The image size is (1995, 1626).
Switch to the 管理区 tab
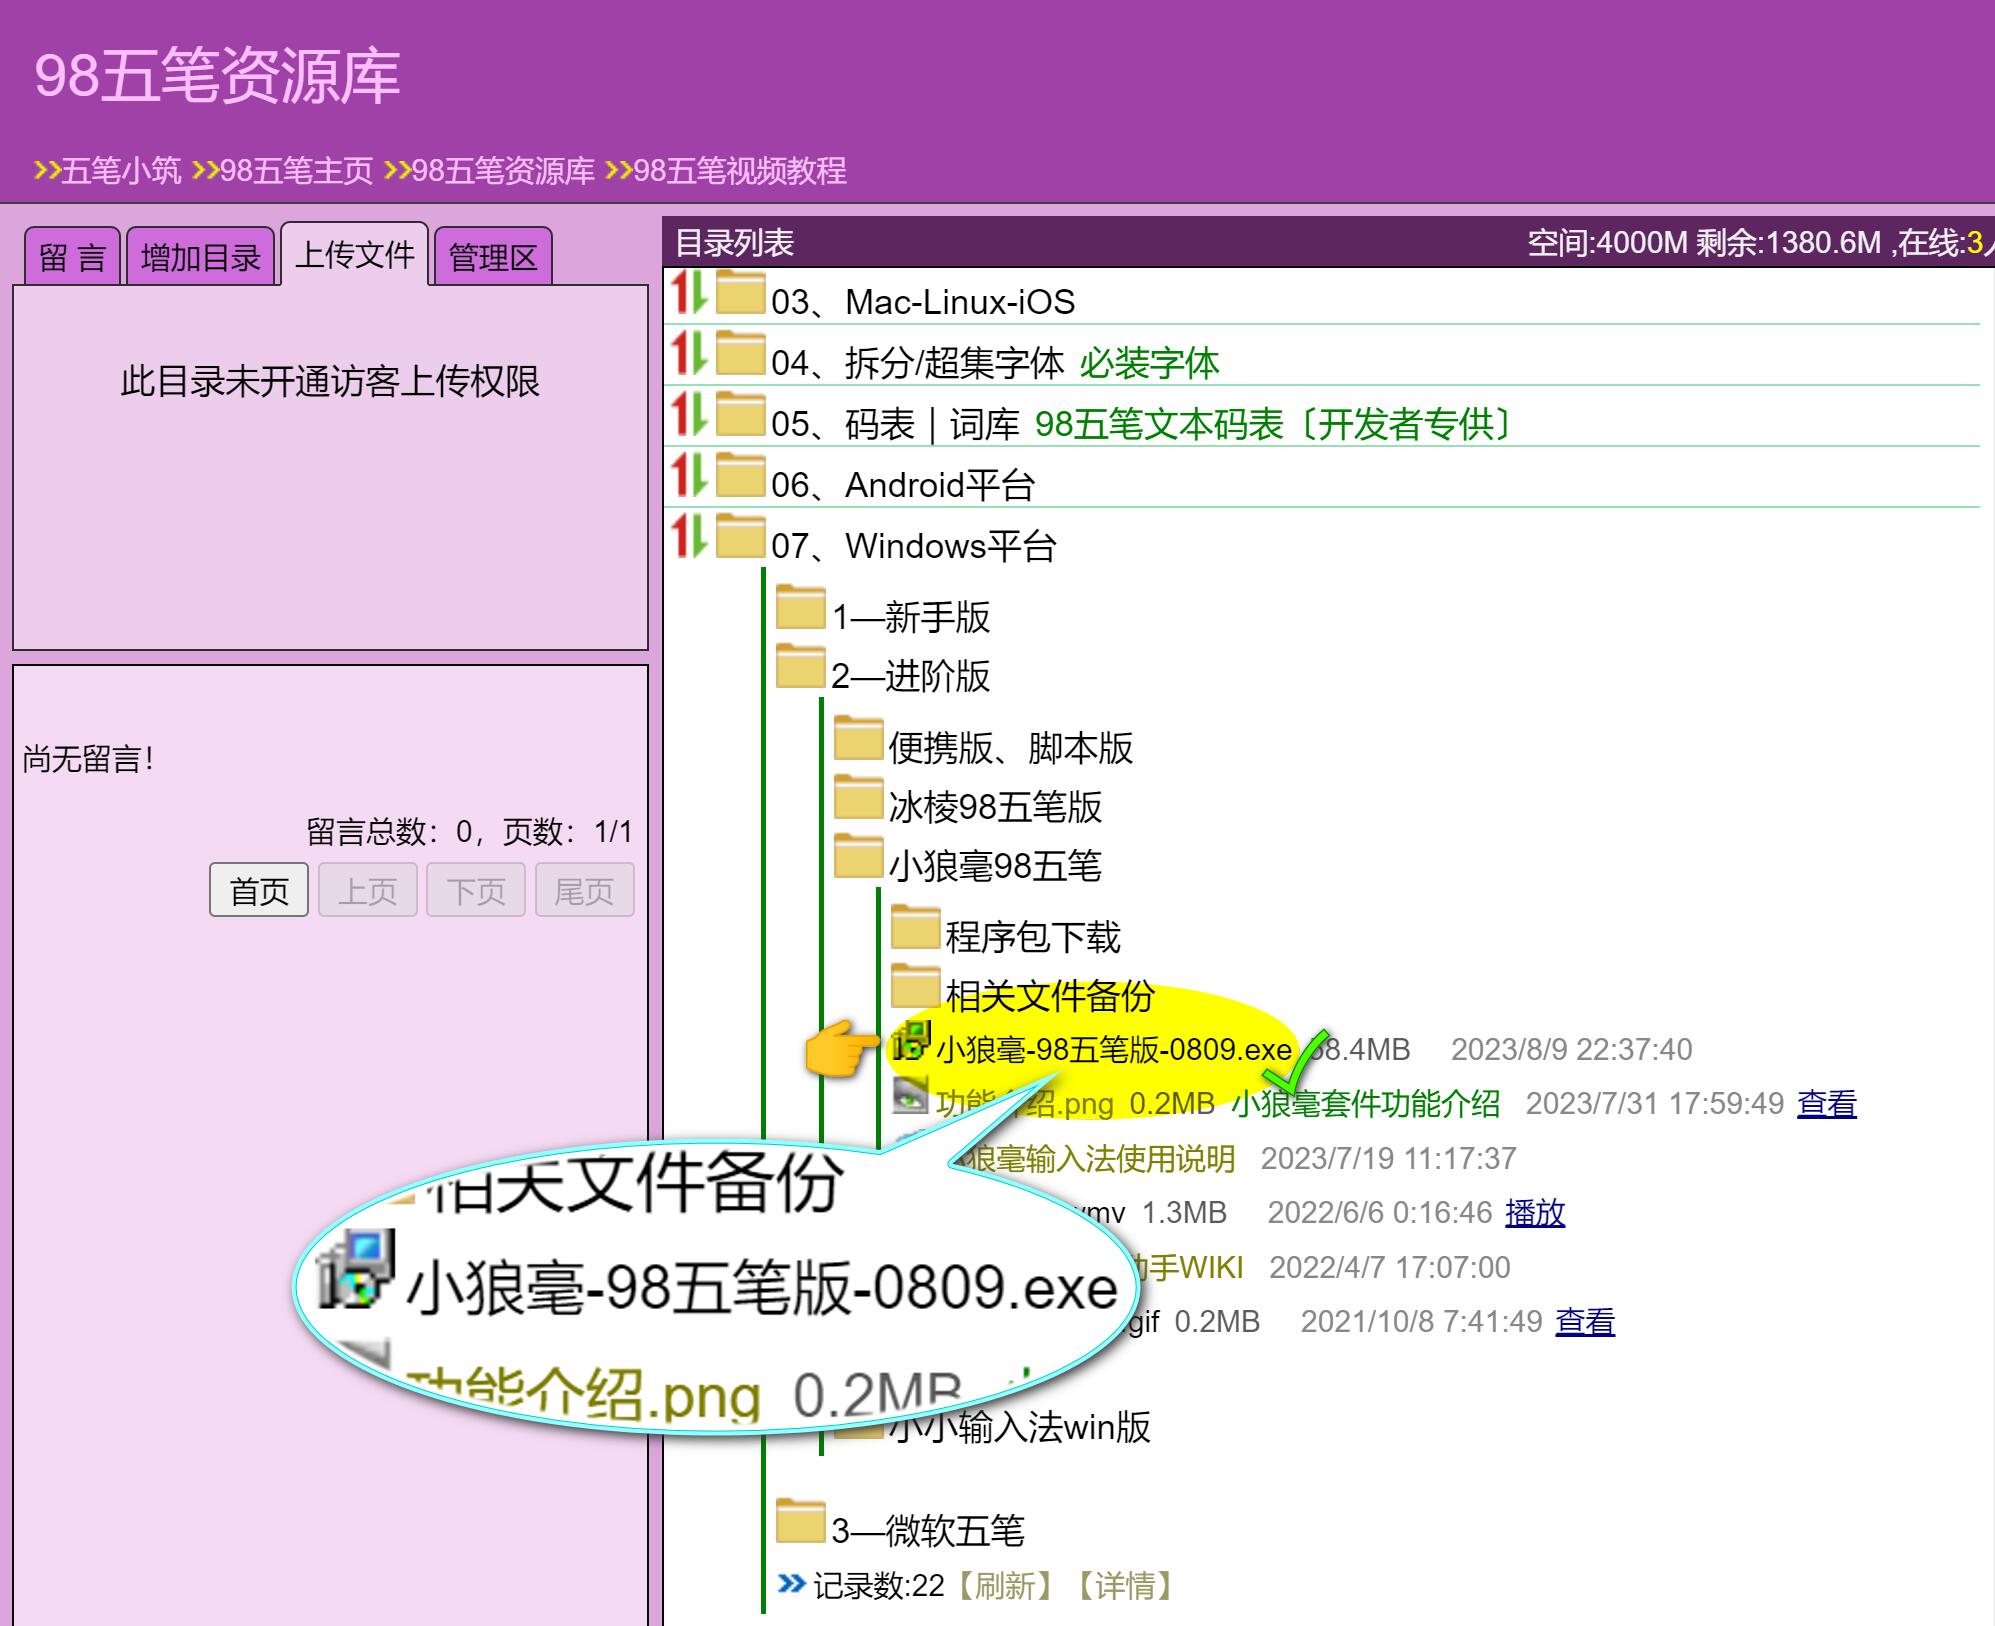[493, 258]
